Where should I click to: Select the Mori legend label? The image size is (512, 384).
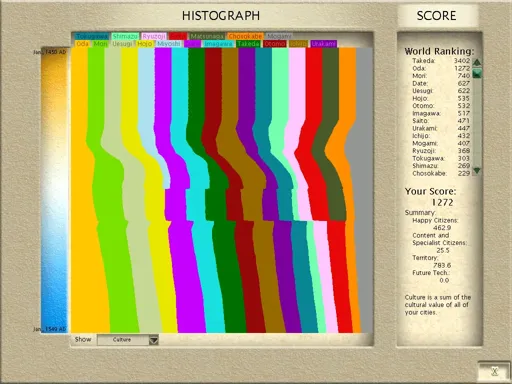pos(100,44)
